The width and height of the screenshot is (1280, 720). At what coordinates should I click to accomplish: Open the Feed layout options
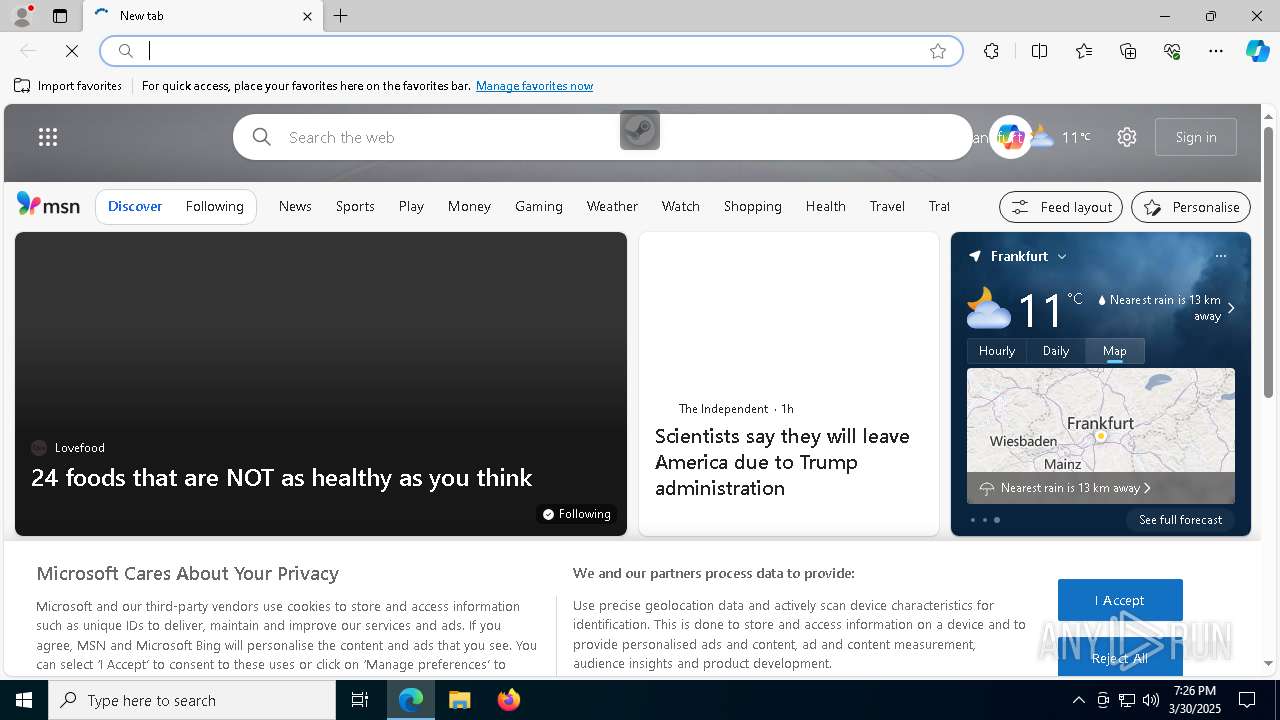pyautogui.click(x=1061, y=207)
